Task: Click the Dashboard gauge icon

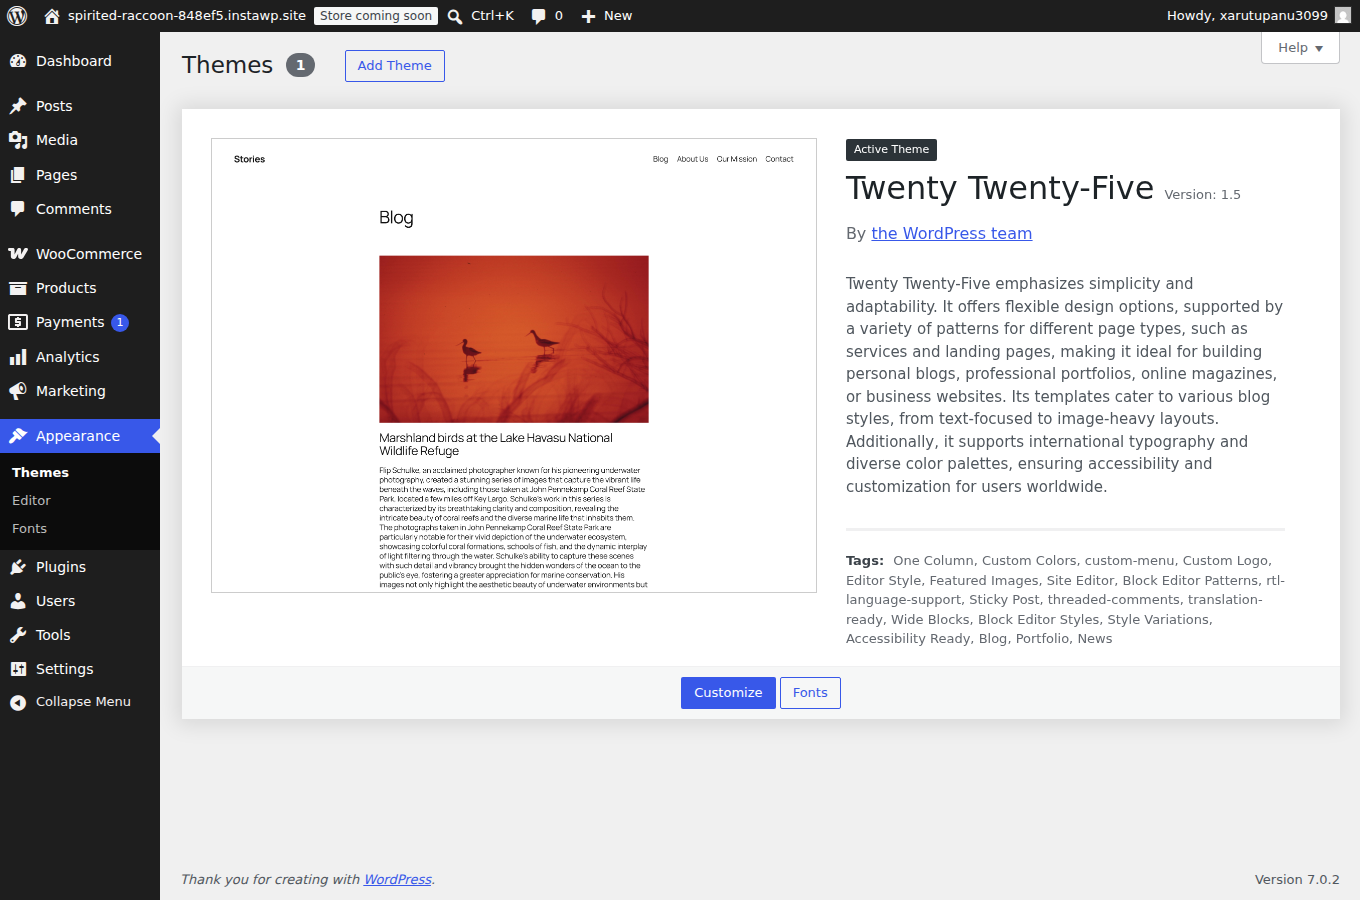Action: [18, 61]
